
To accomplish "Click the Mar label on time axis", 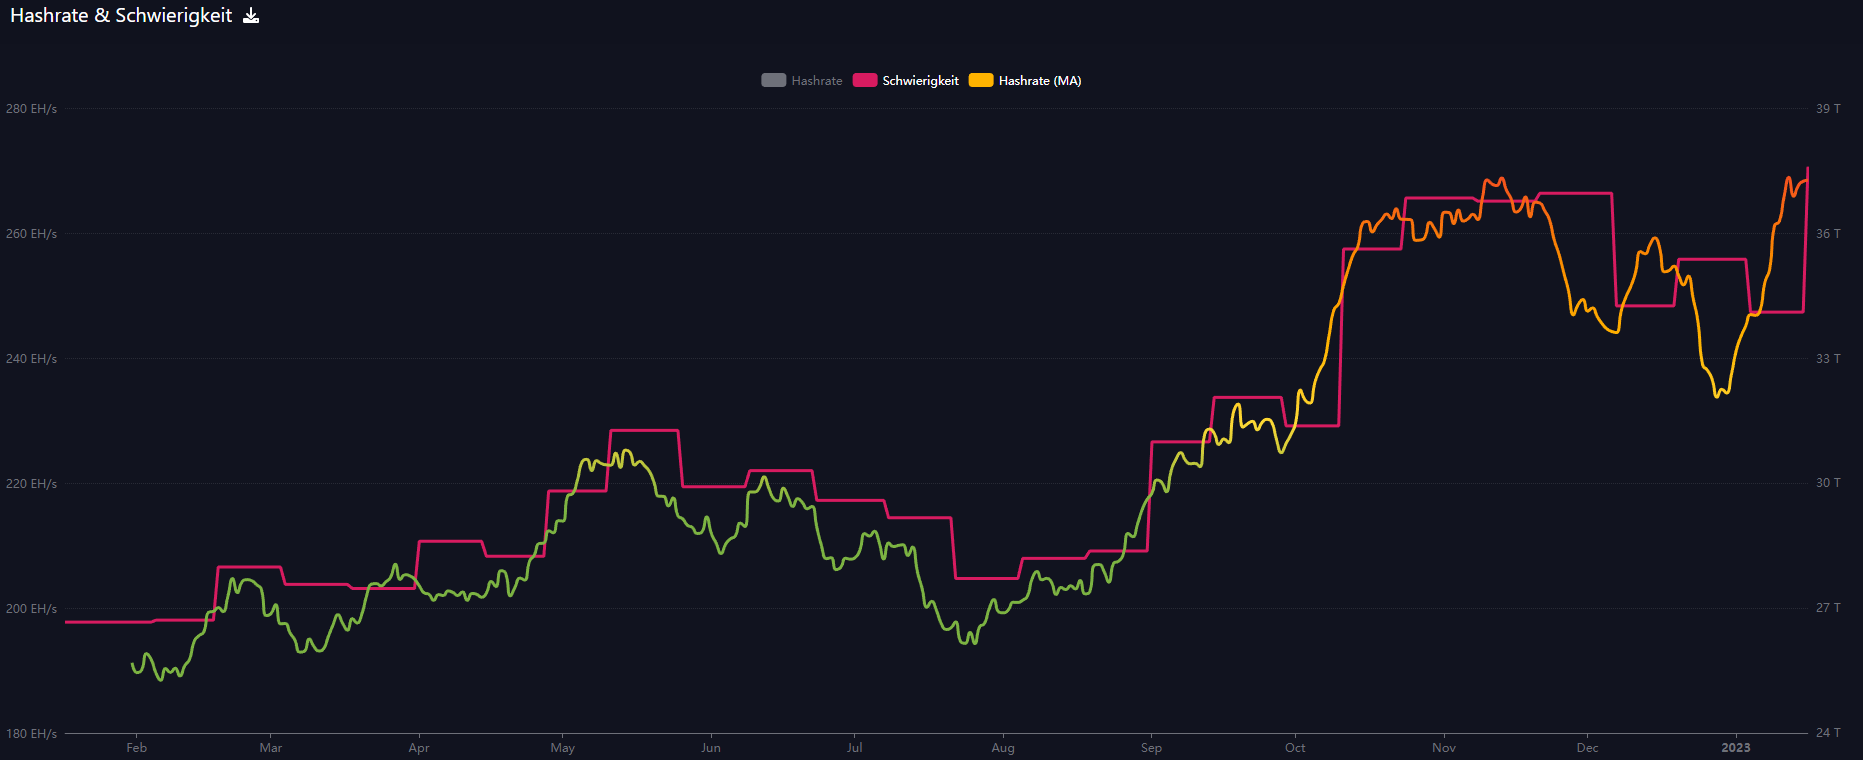I will [x=271, y=748].
